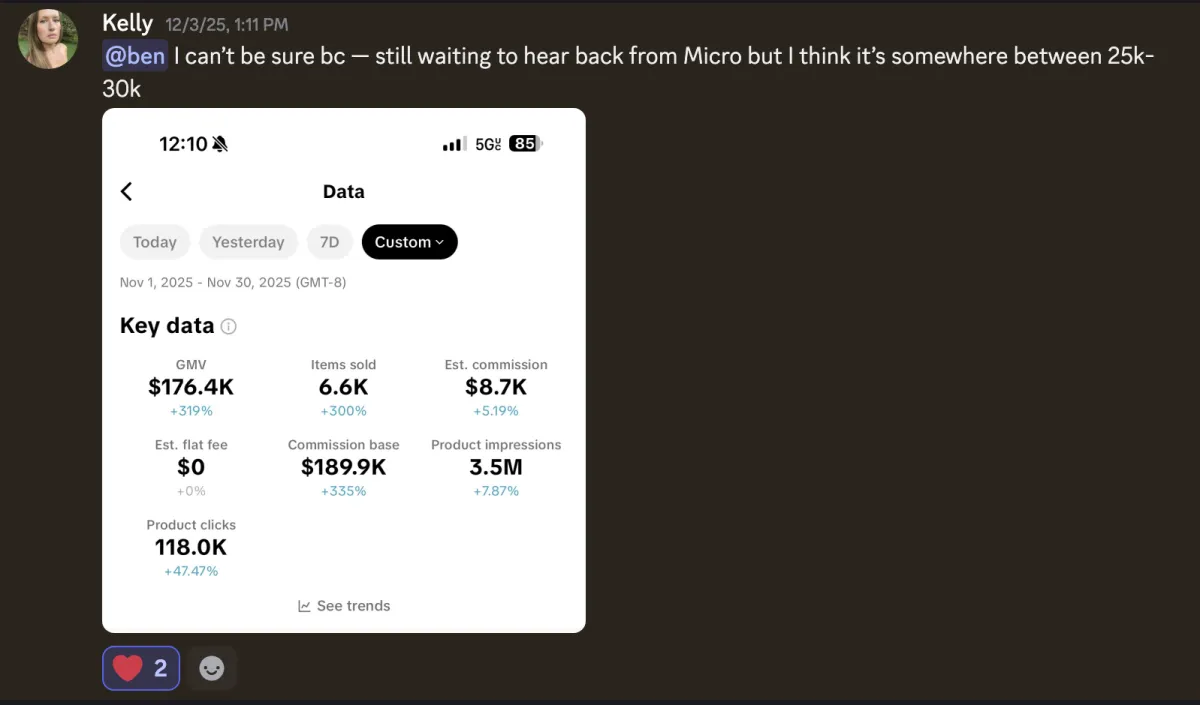Switch to the 7D tab
The height and width of the screenshot is (705, 1200).
329,242
